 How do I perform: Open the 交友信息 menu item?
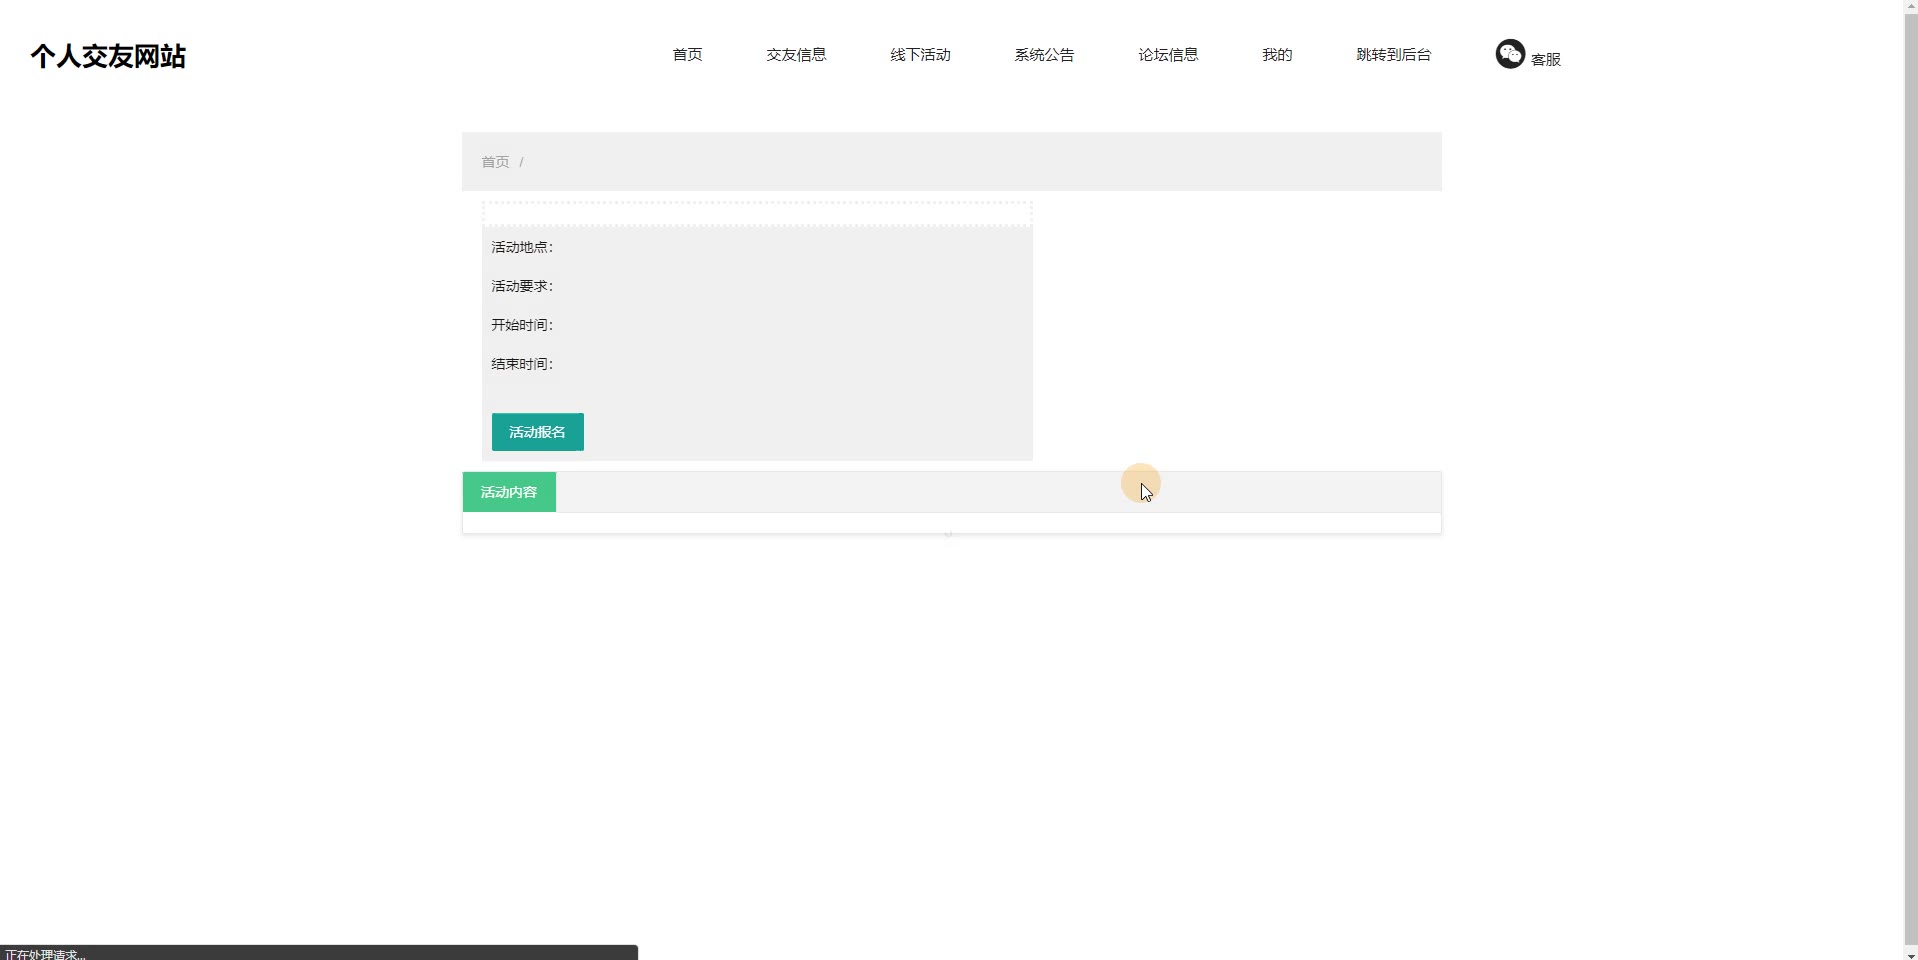796,55
